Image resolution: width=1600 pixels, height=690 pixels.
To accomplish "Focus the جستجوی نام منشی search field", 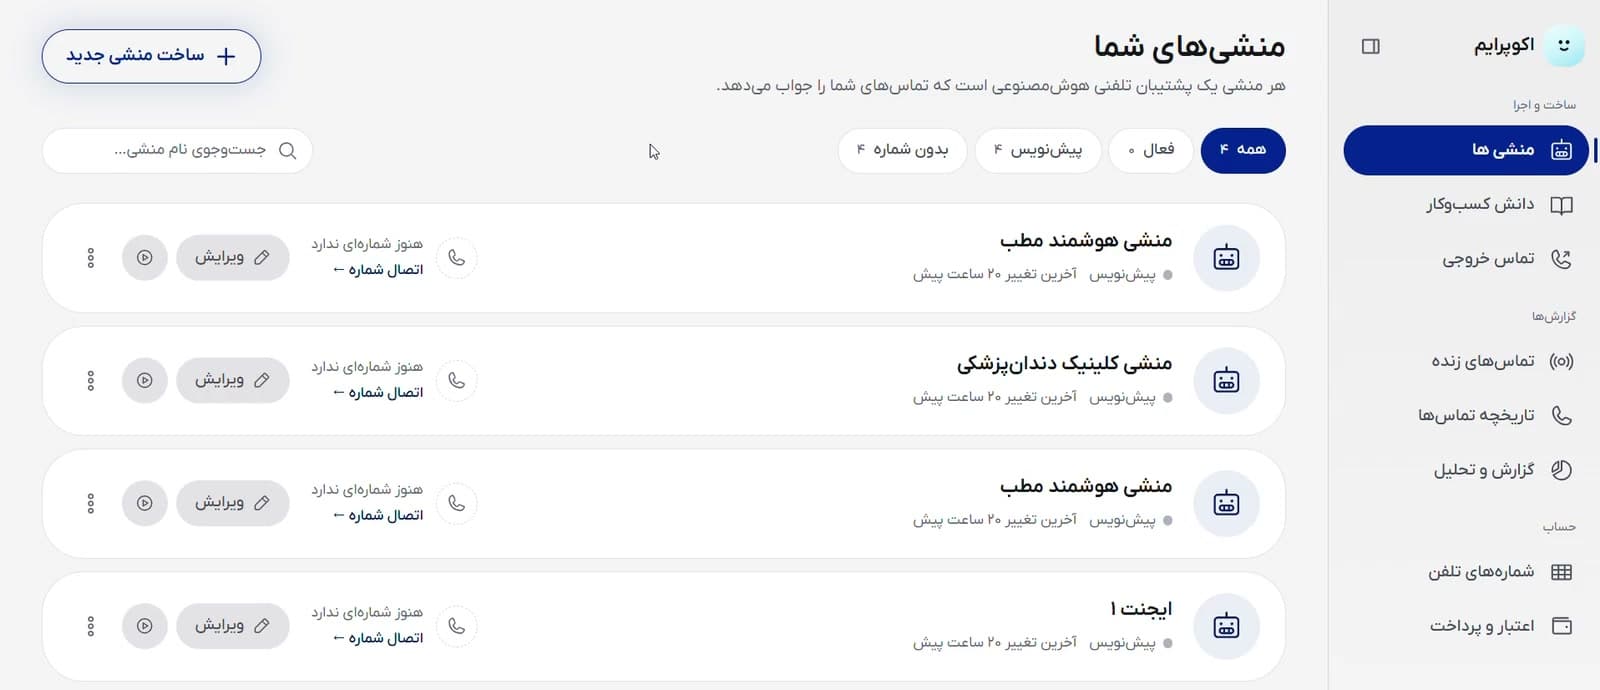I will (177, 150).
